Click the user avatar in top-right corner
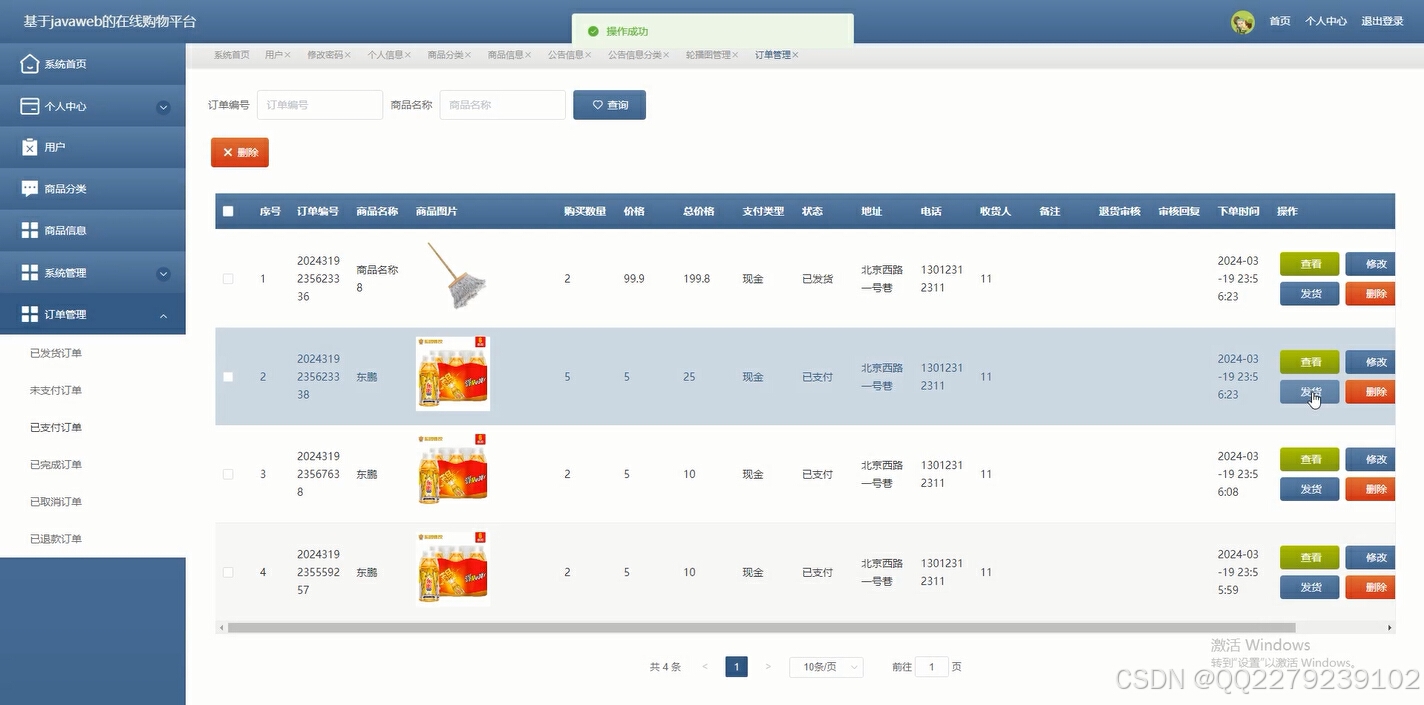Viewport: 1424px width, 705px height. (x=1242, y=21)
